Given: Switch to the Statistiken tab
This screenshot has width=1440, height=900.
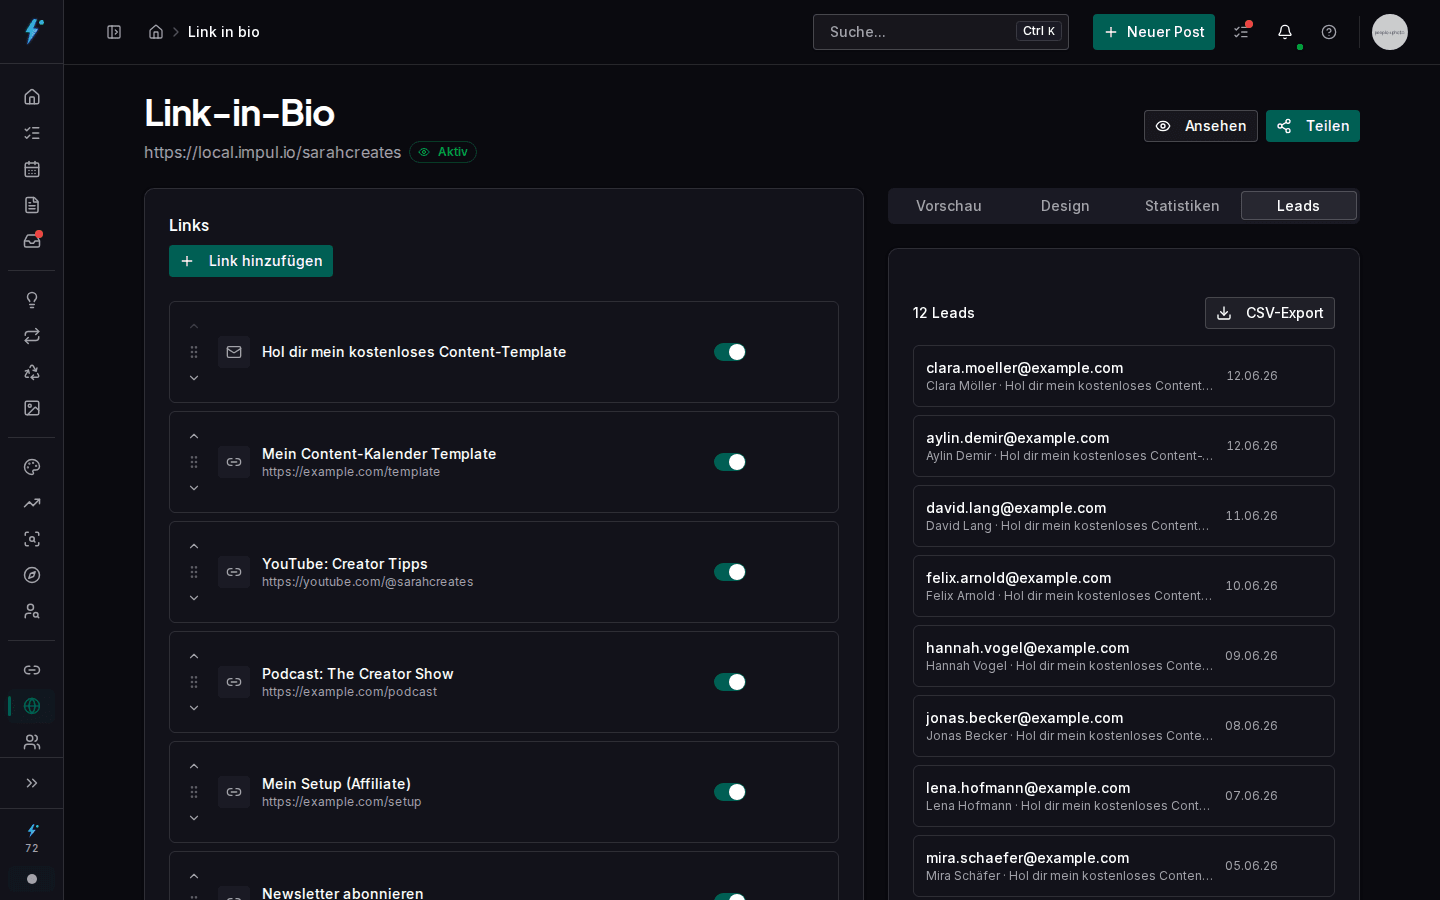Looking at the screenshot, I should (x=1182, y=206).
